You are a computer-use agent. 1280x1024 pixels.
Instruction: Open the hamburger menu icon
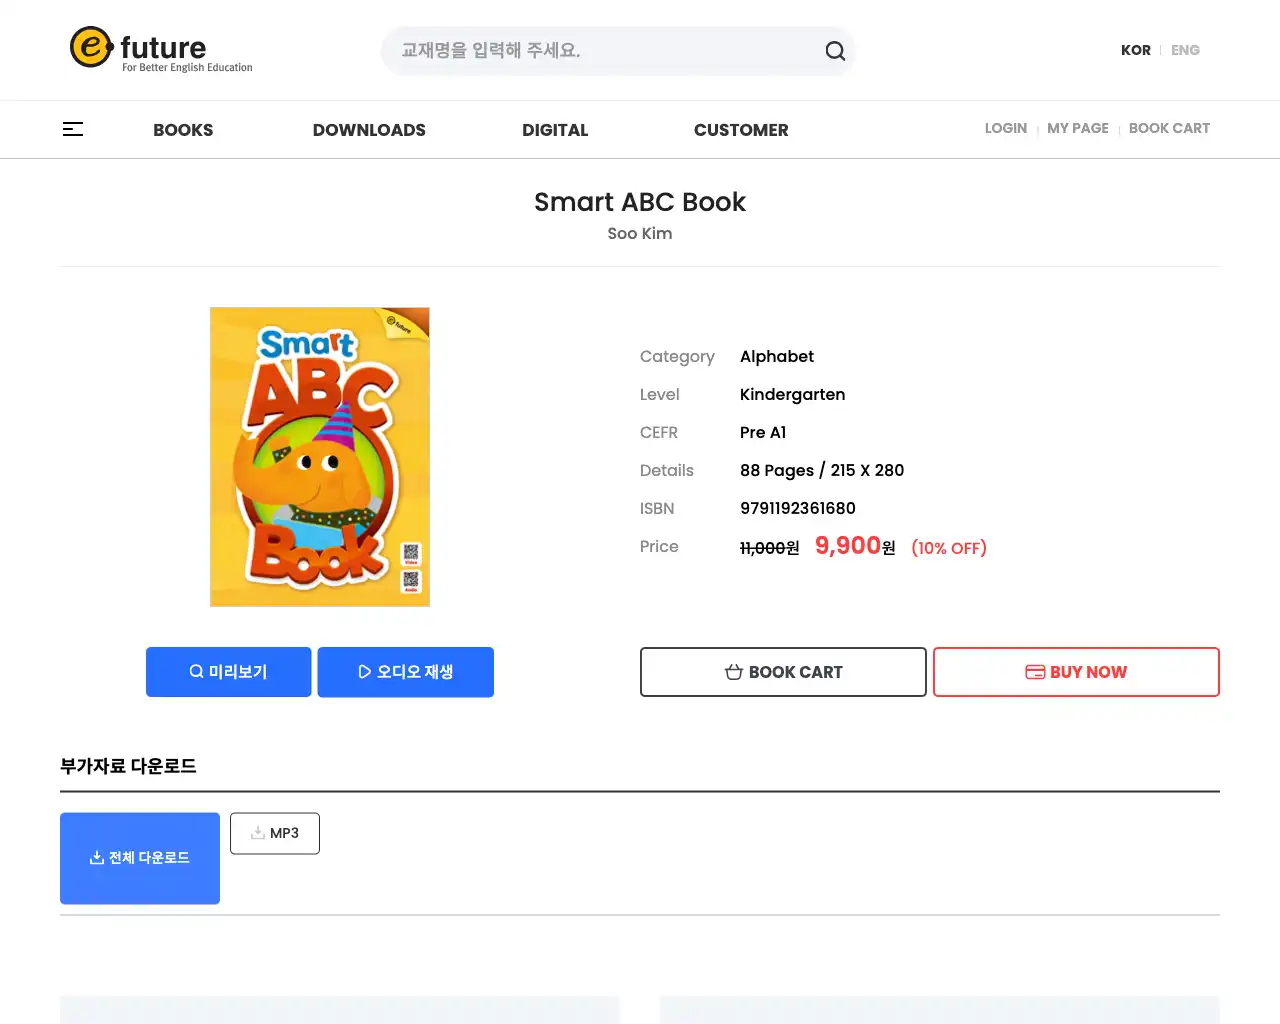(73, 129)
